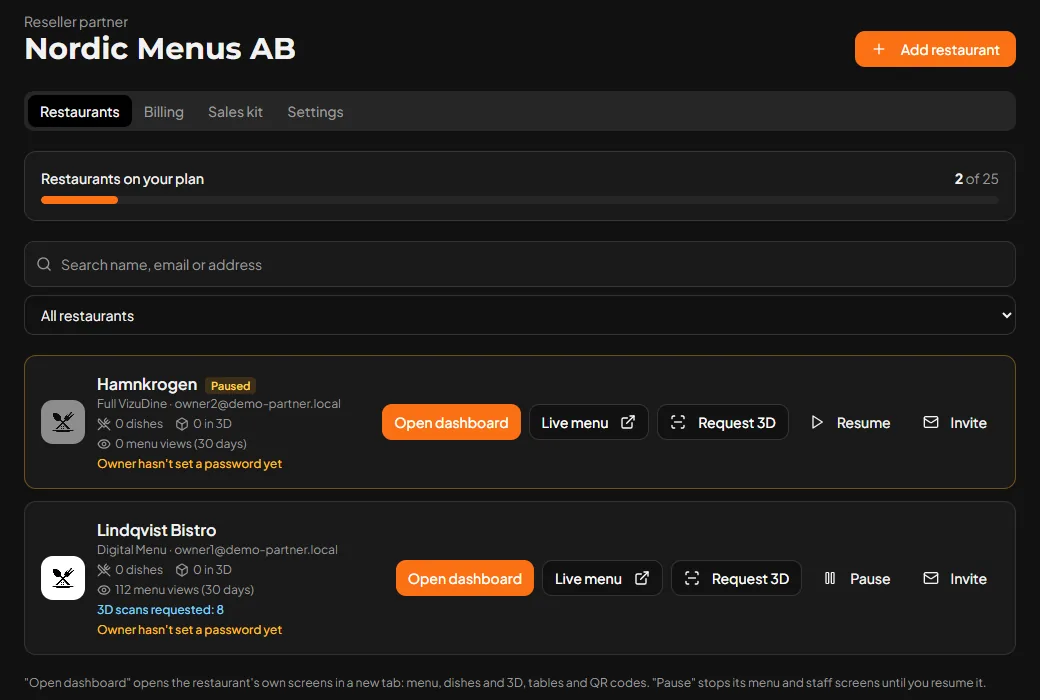Click the '3D scans requested: 8' text
The width and height of the screenshot is (1040, 700).
[x=161, y=609]
